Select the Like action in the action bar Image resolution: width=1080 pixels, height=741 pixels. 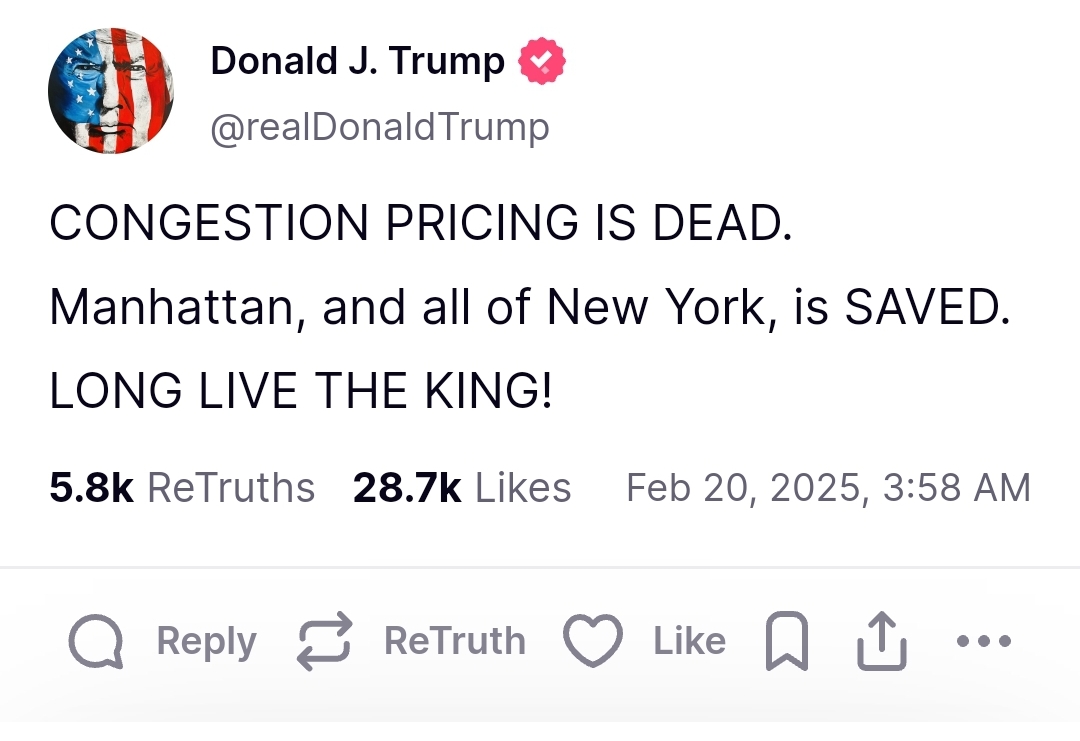click(688, 641)
